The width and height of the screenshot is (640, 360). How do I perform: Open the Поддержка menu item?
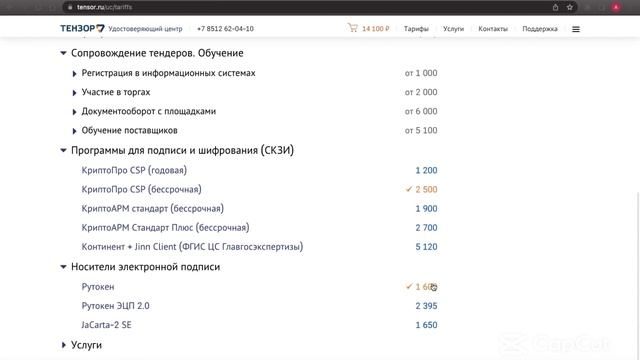(540, 29)
